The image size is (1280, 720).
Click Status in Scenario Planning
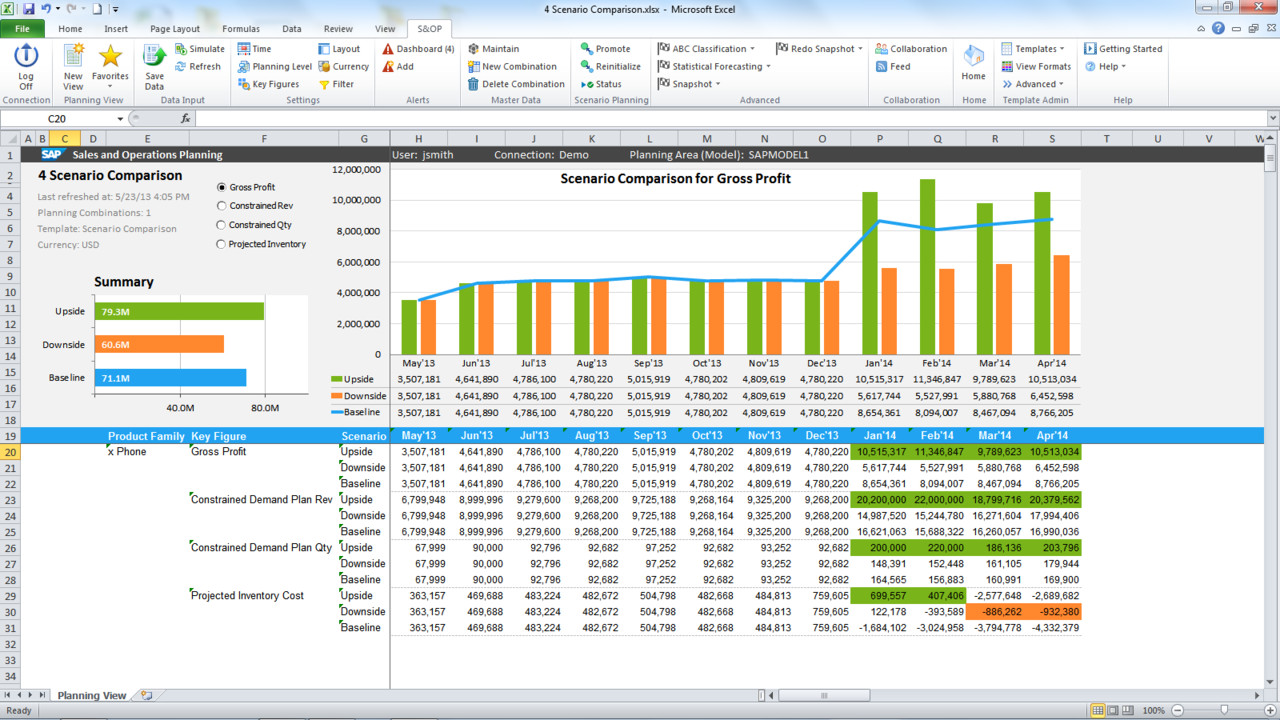tap(601, 85)
